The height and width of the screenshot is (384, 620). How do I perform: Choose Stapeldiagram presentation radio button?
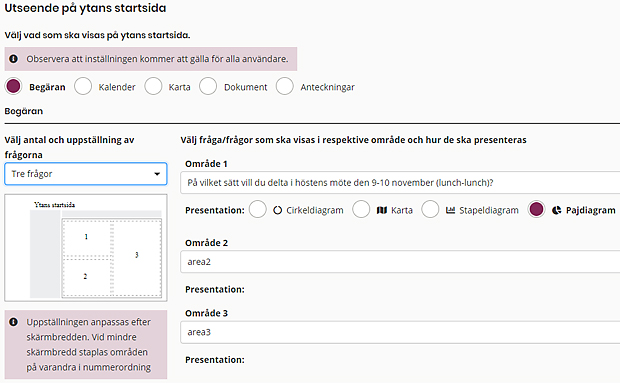pyautogui.click(x=430, y=209)
